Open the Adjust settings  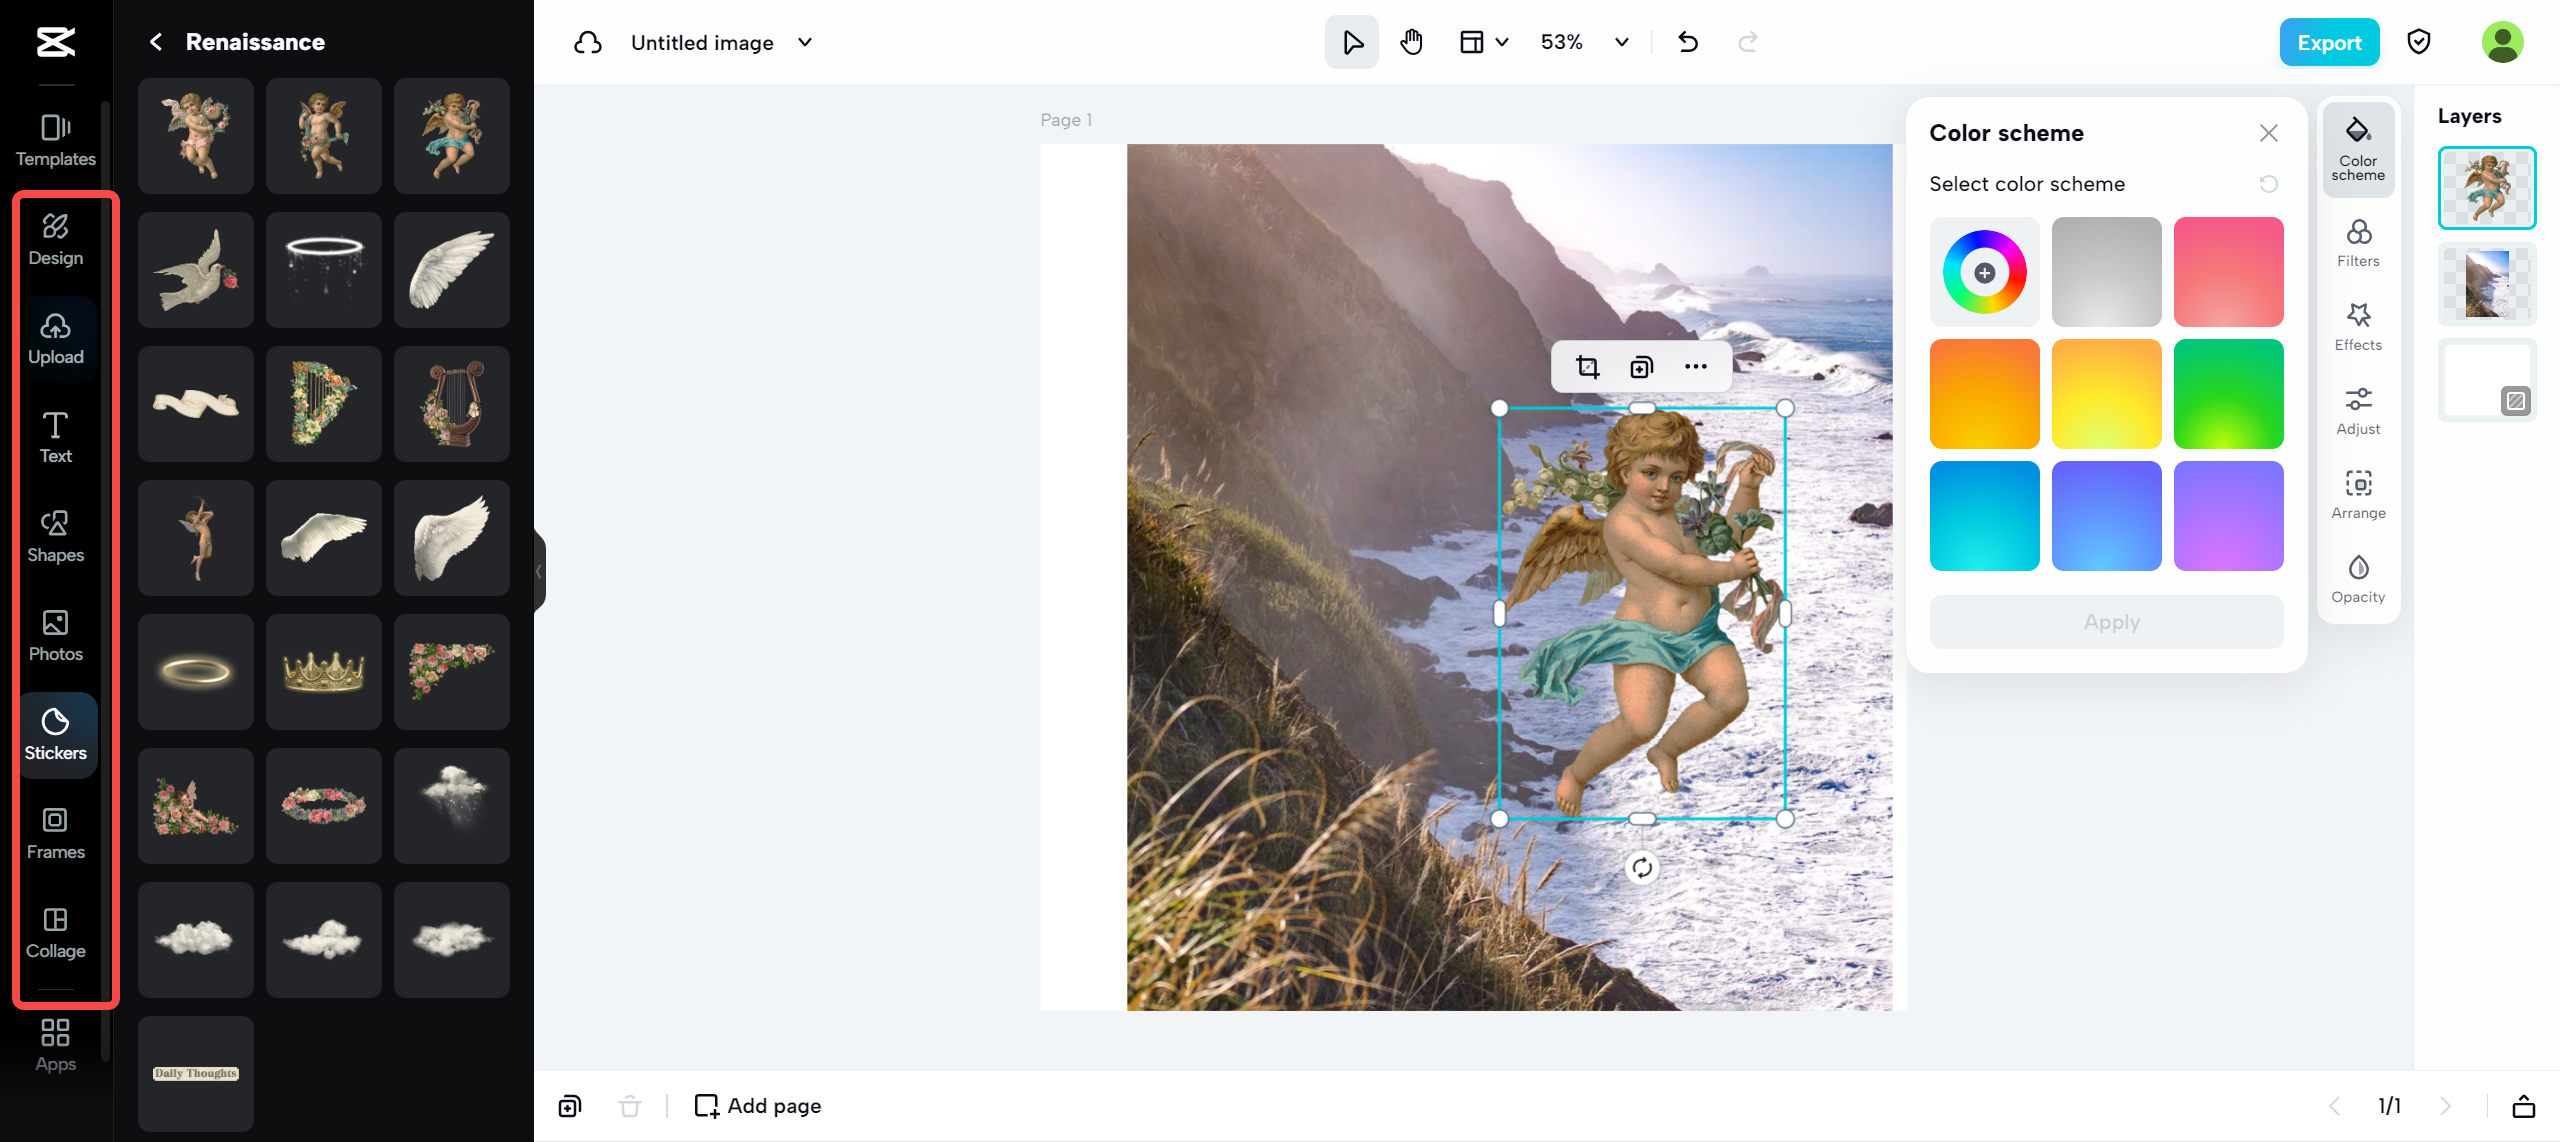point(2358,412)
